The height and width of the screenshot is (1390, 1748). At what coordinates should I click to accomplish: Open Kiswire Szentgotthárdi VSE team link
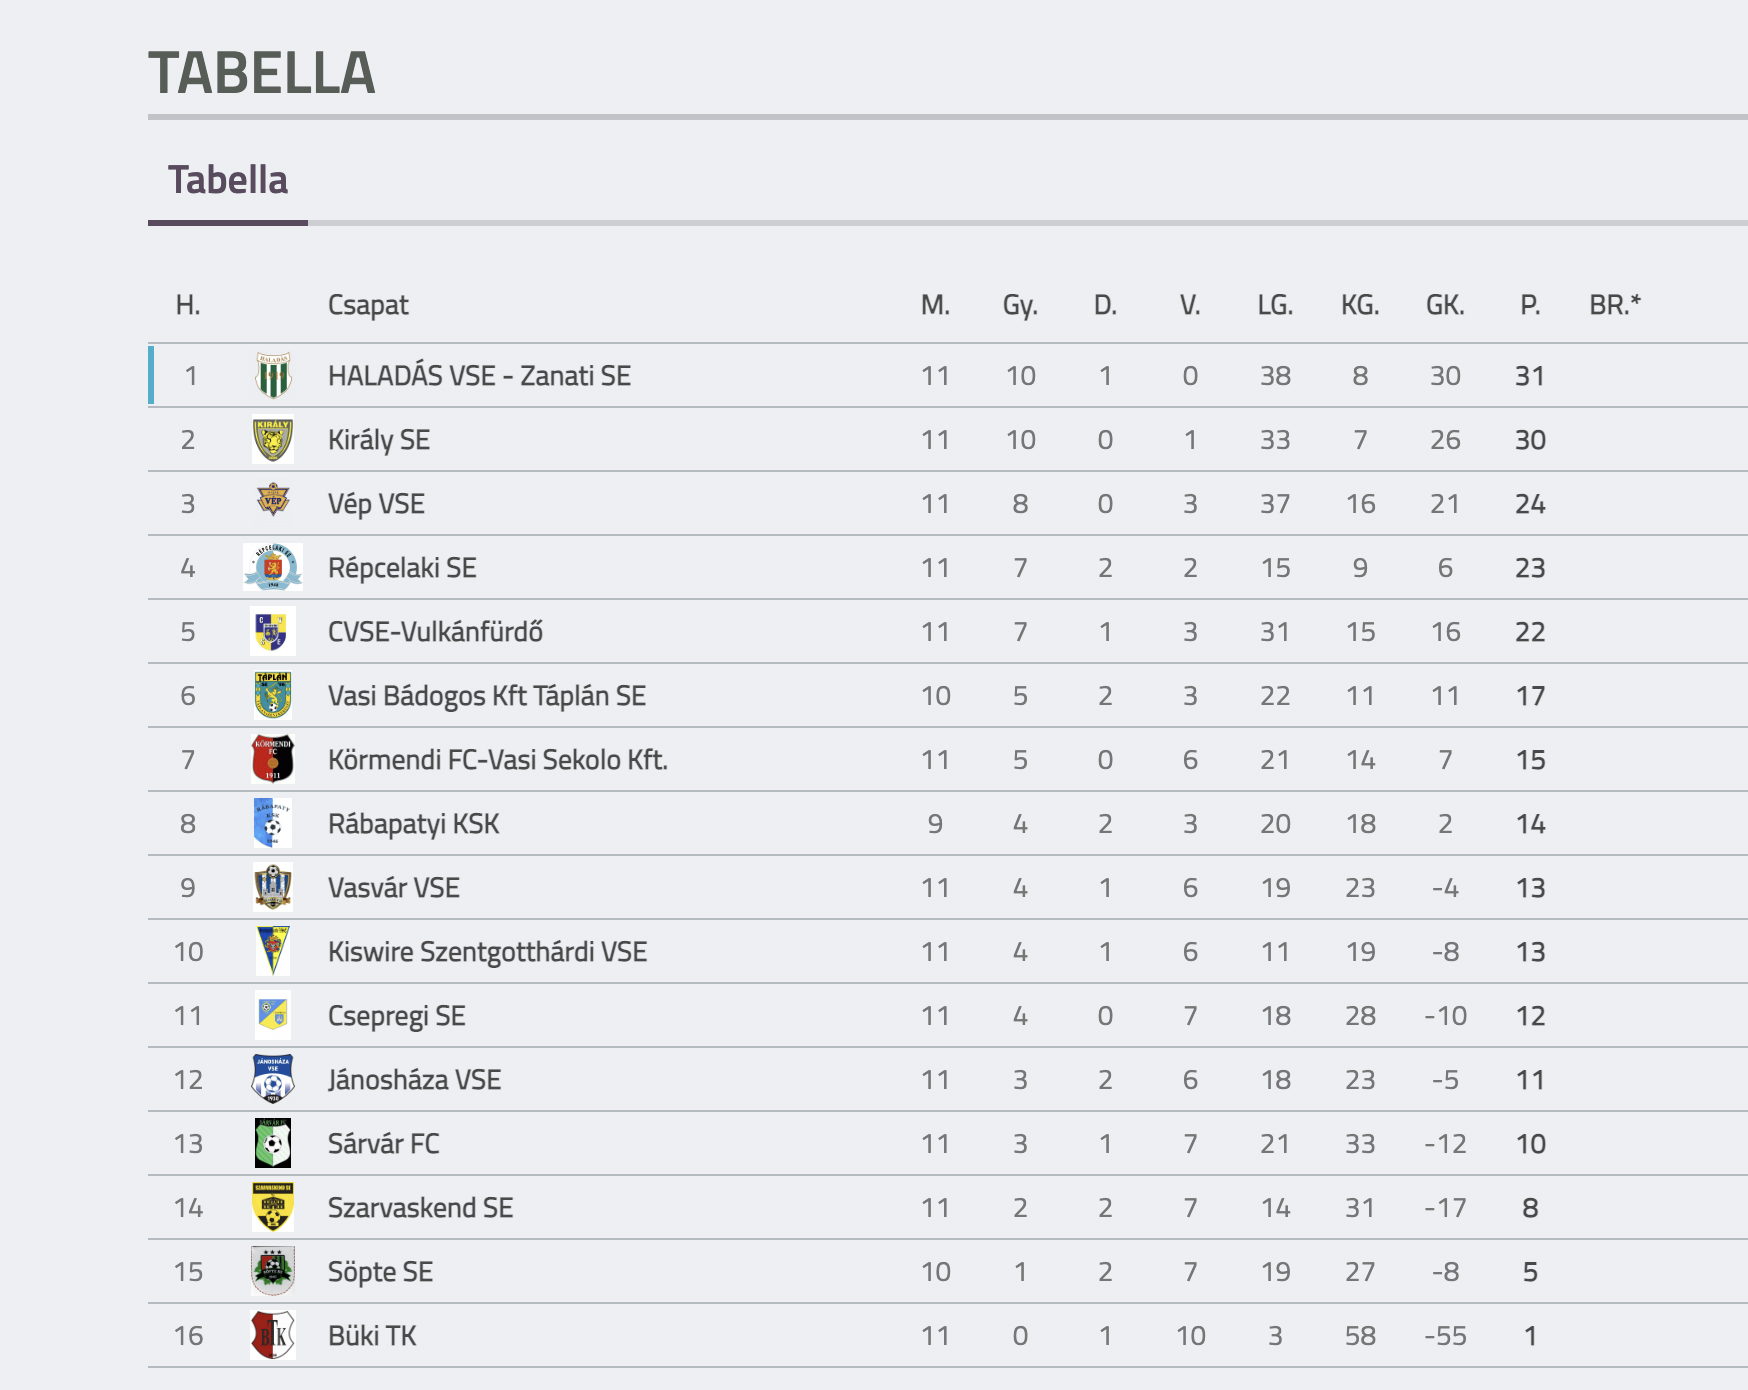click(487, 952)
